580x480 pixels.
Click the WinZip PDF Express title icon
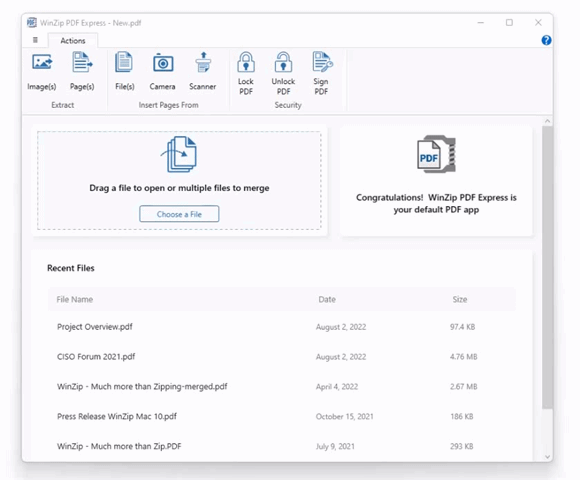[32, 23]
